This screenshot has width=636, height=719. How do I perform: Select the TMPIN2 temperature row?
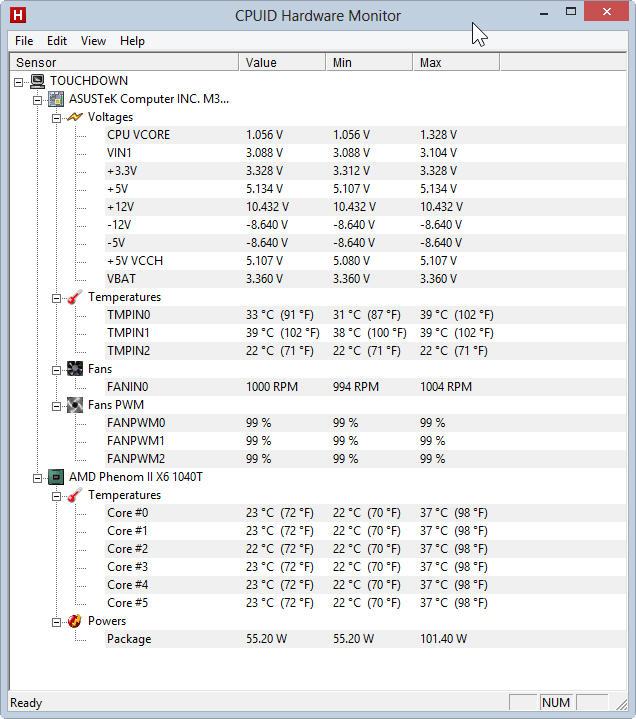(365, 351)
